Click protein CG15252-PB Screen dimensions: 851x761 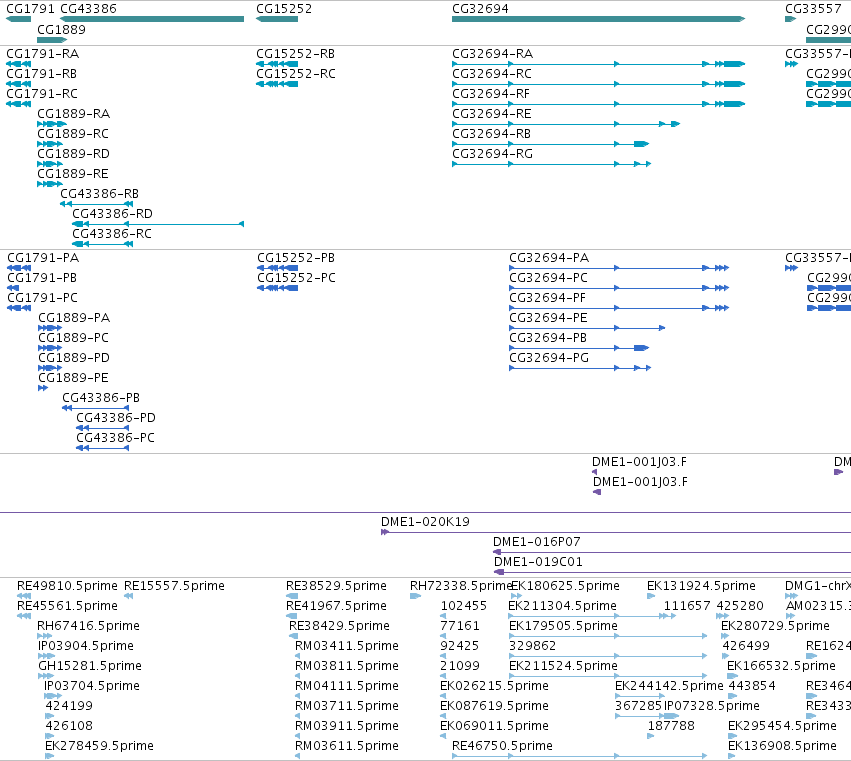tap(277, 268)
